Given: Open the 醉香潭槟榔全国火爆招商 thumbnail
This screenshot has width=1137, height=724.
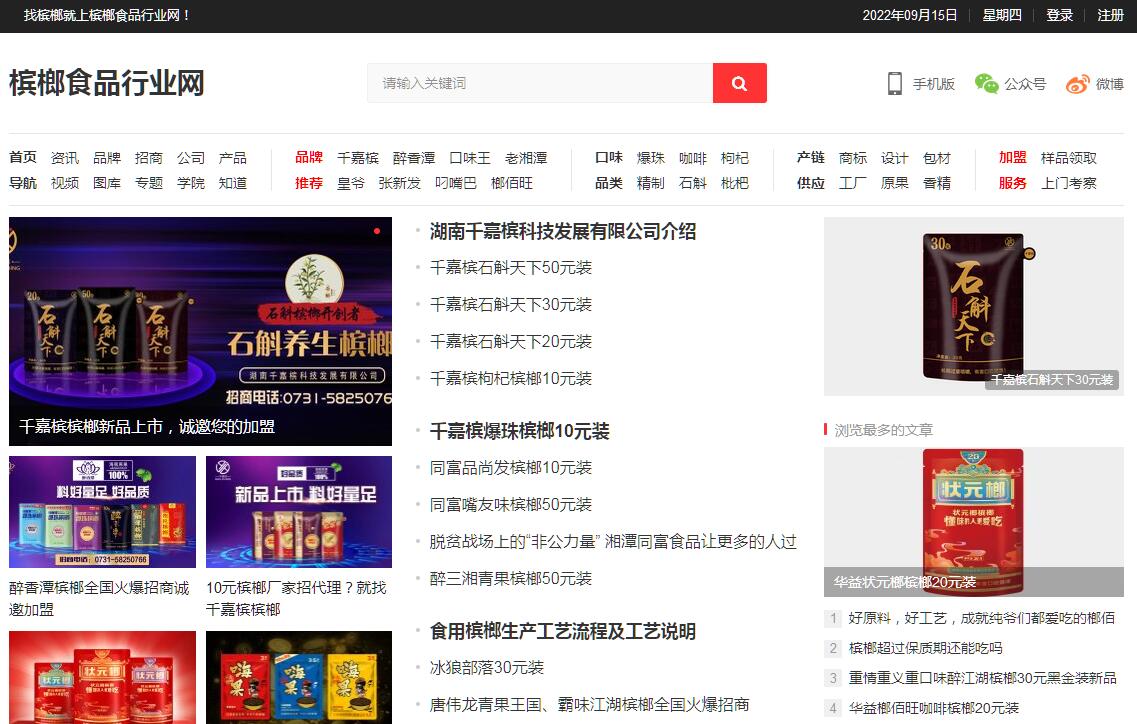Looking at the screenshot, I should tap(102, 512).
